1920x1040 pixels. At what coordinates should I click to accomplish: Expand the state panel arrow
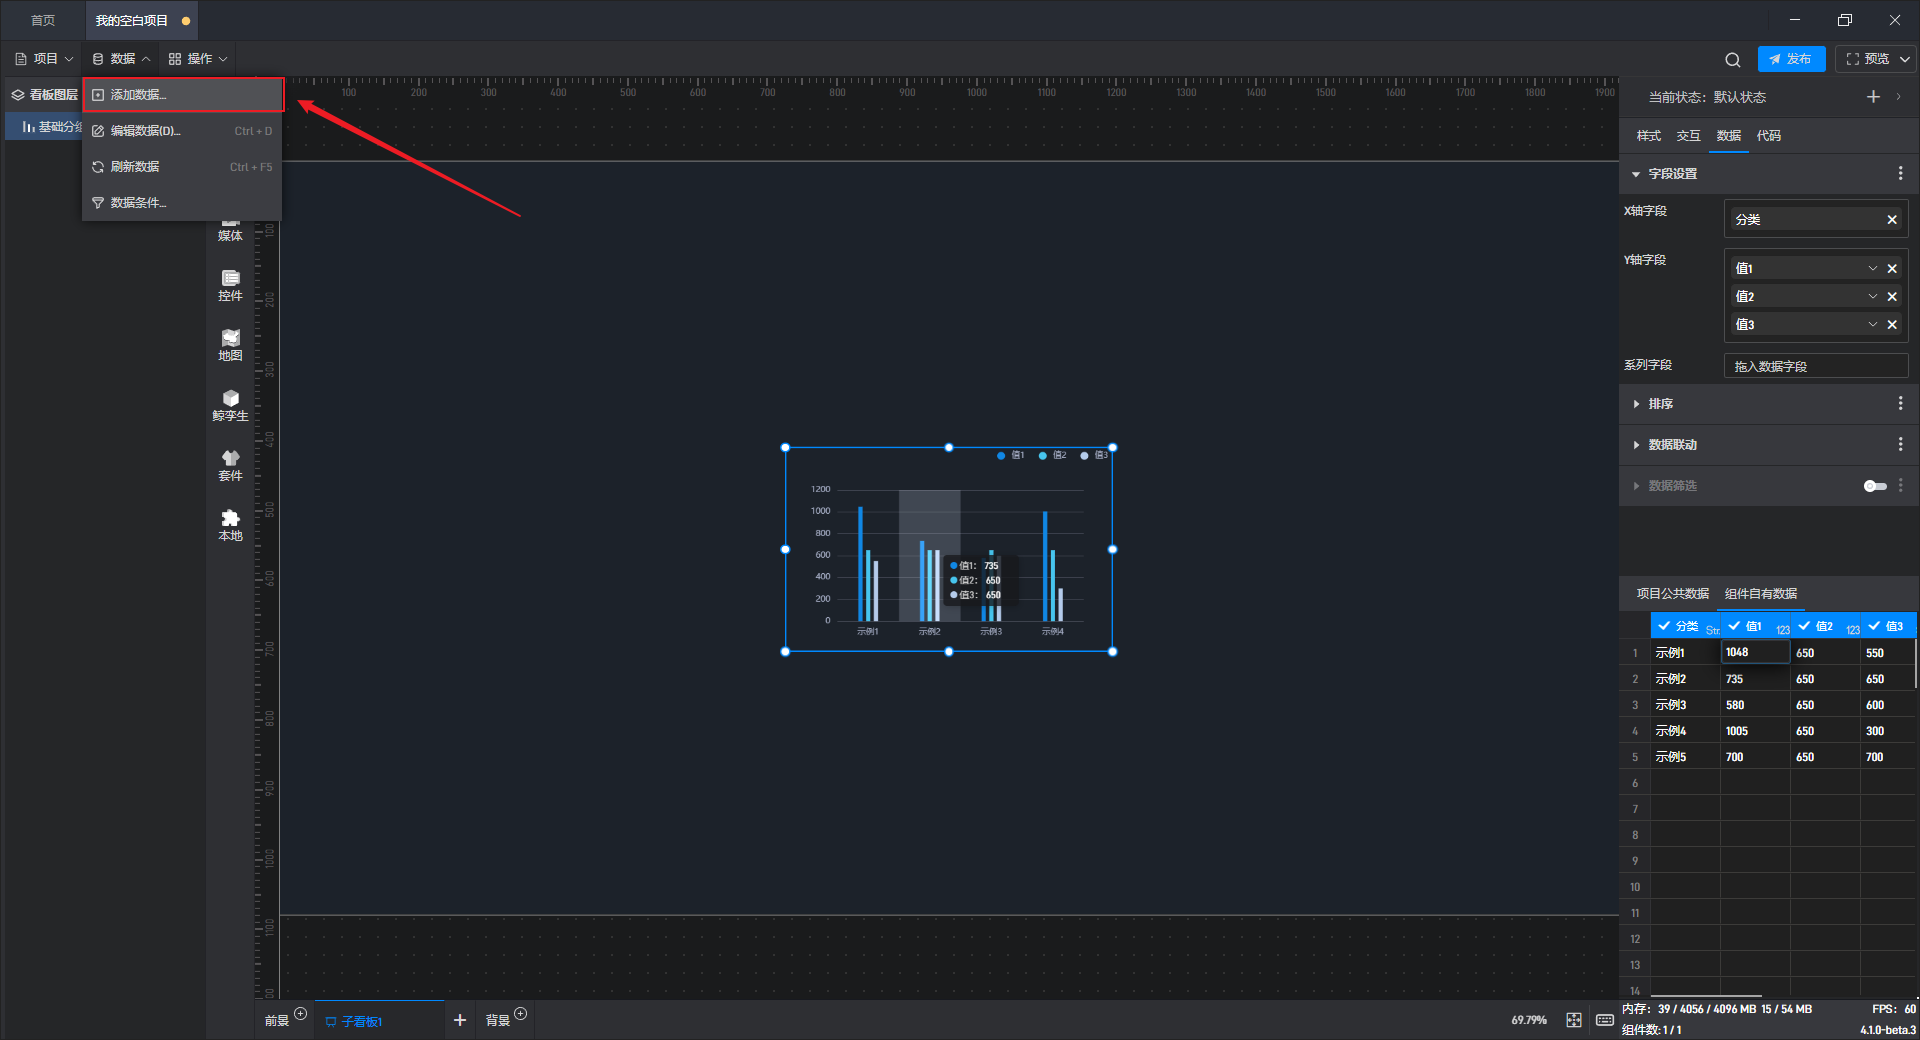point(1898,97)
